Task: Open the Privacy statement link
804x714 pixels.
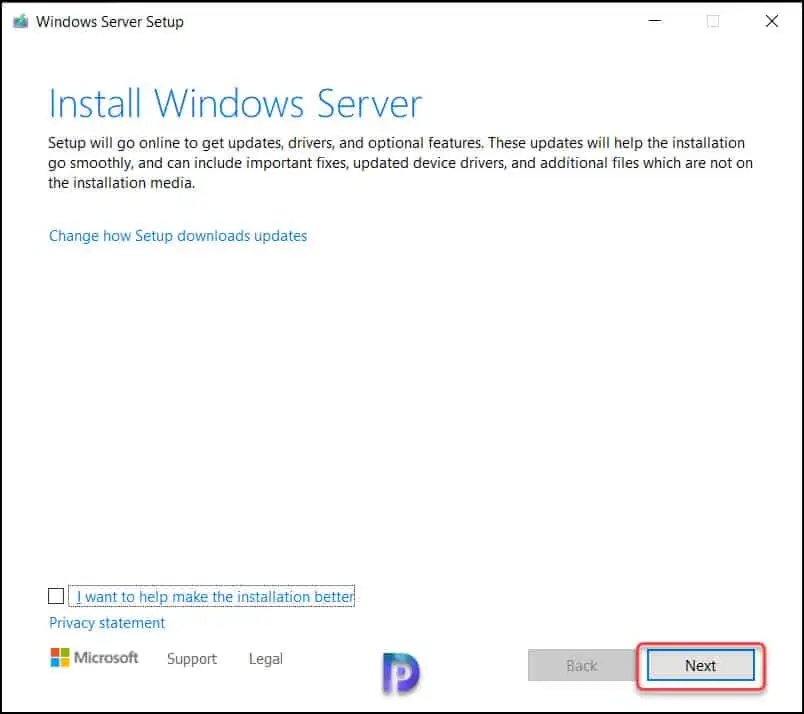Action: 107,623
